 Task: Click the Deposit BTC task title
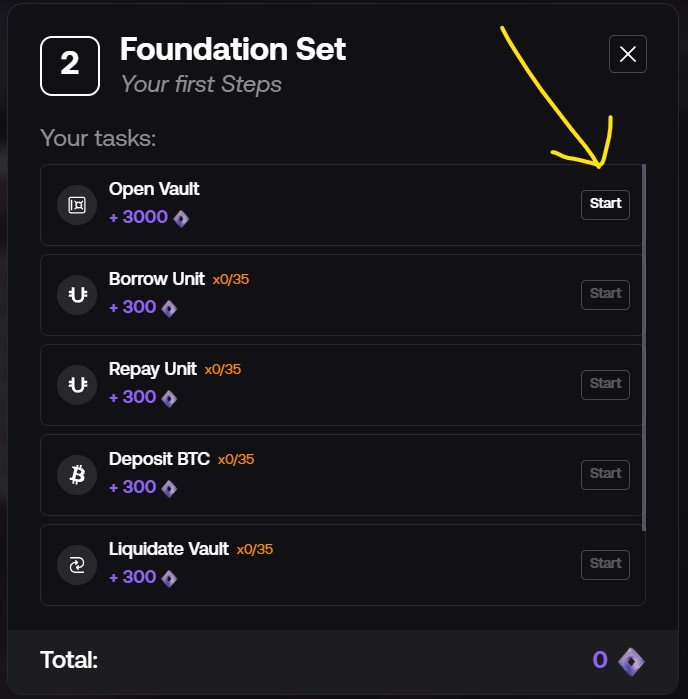159,459
